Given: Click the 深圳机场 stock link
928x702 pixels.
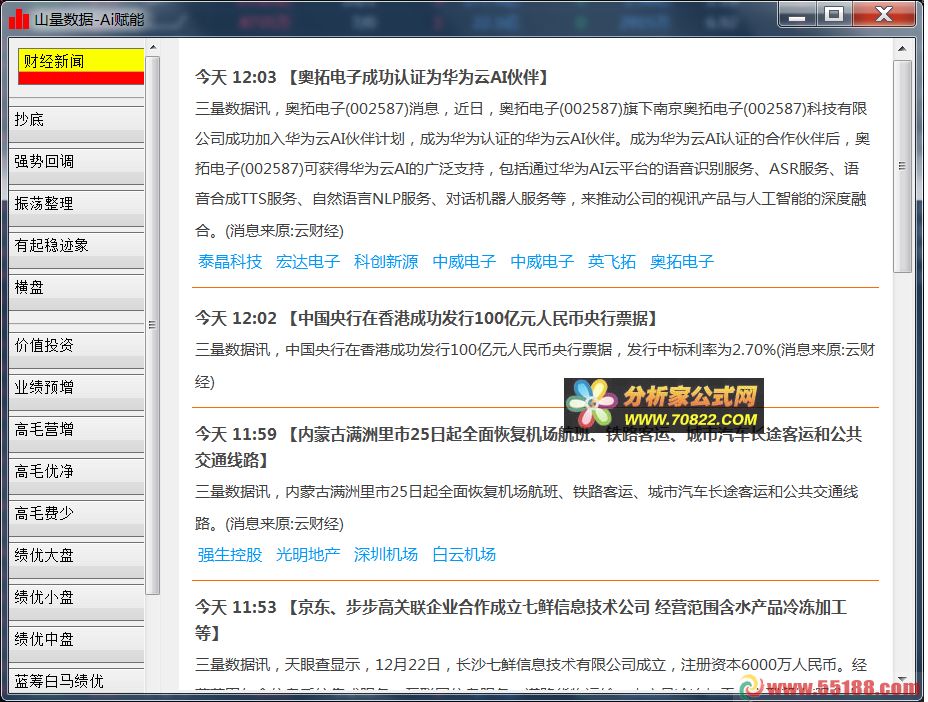Looking at the screenshot, I should 386,555.
